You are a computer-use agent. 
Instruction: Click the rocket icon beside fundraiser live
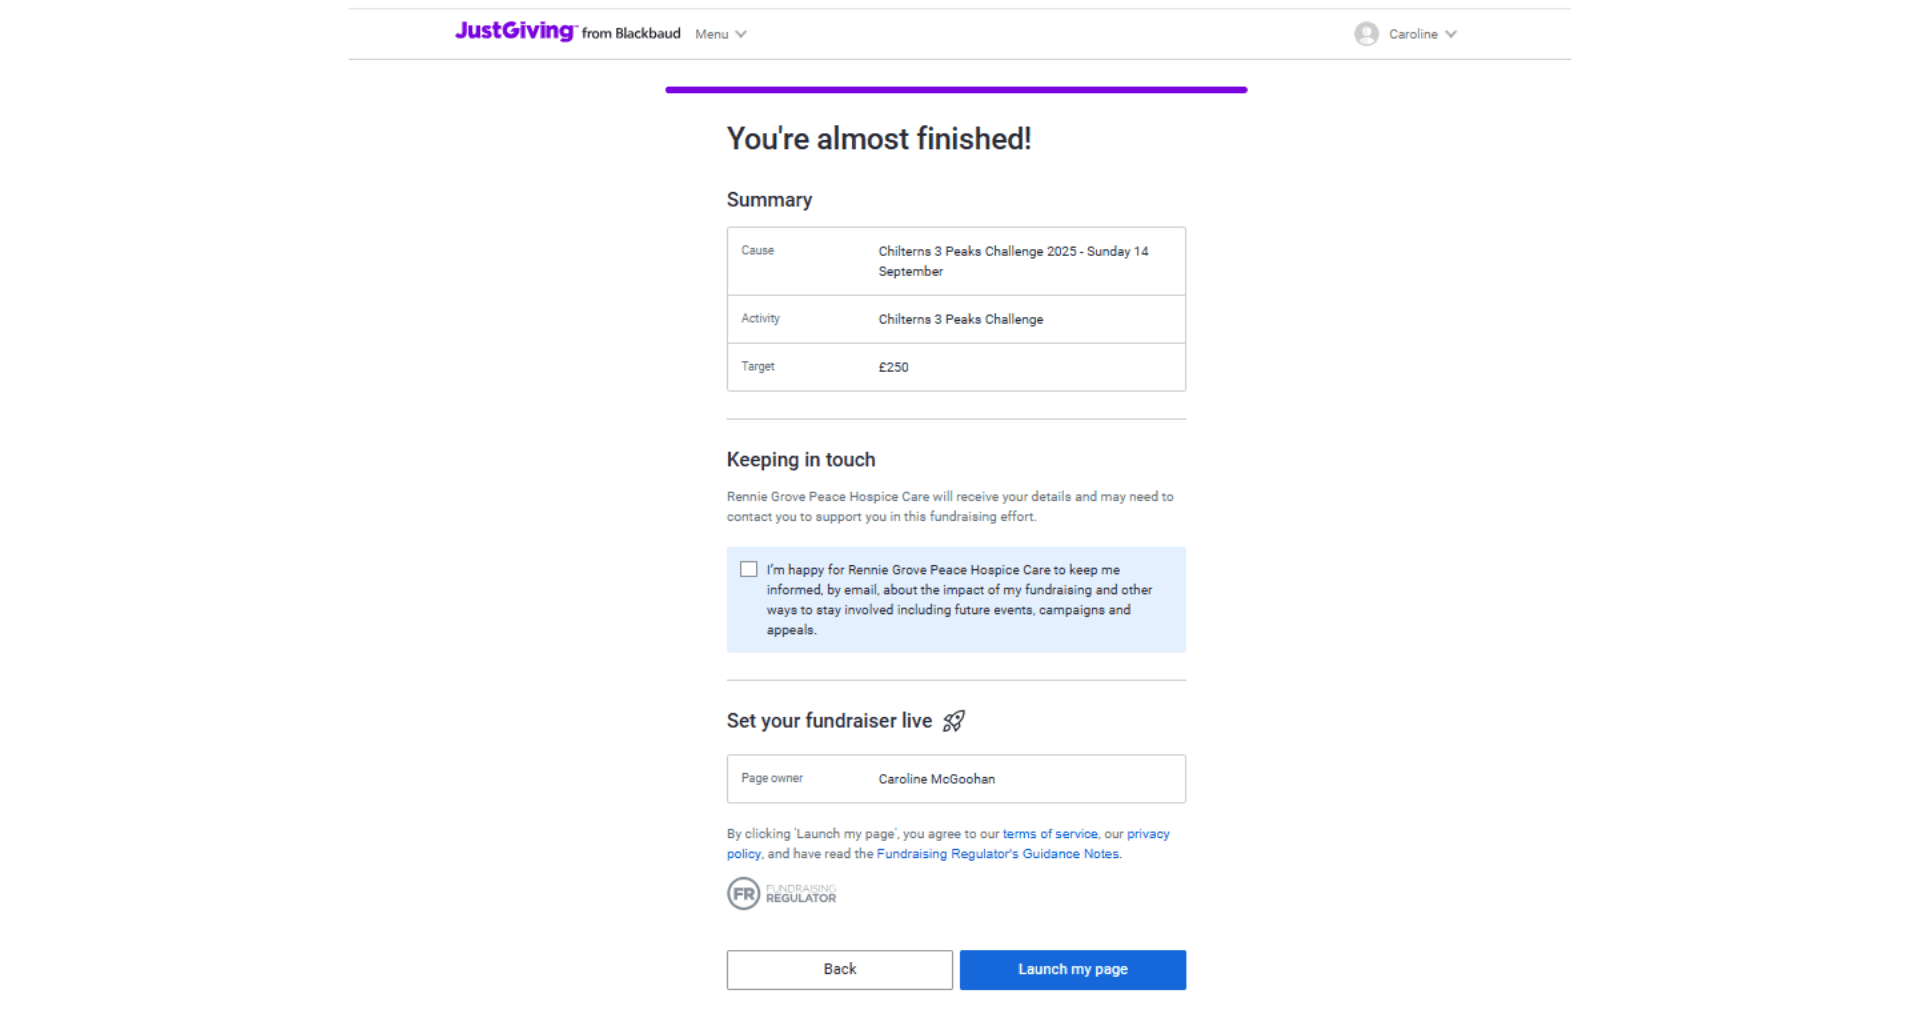[x=954, y=721]
